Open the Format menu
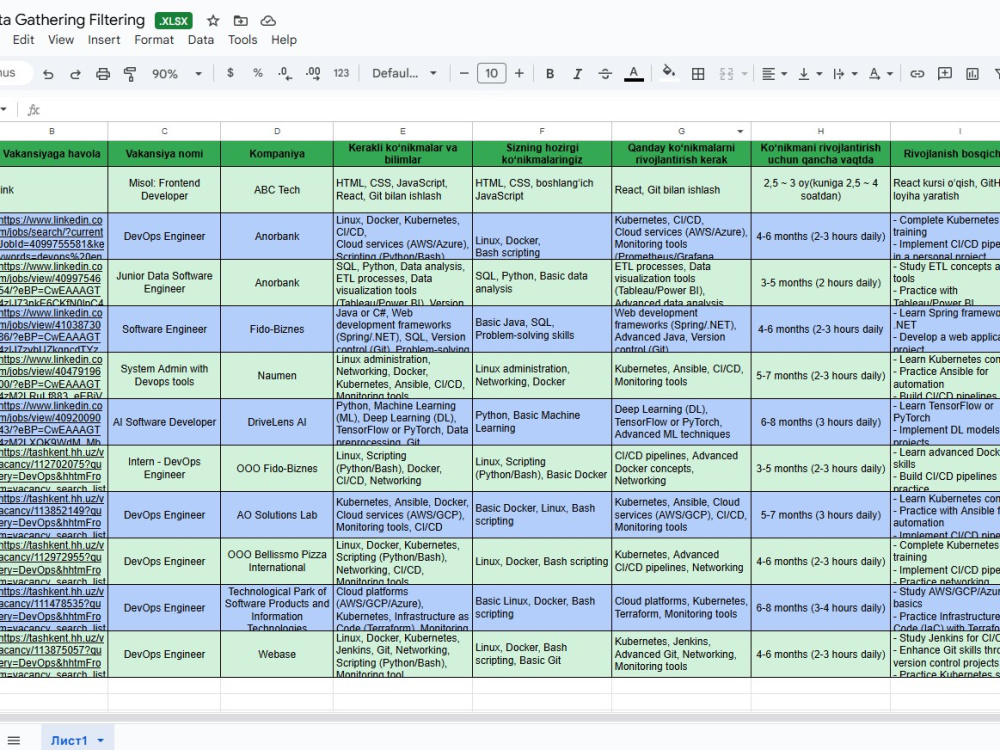 pos(154,40)
